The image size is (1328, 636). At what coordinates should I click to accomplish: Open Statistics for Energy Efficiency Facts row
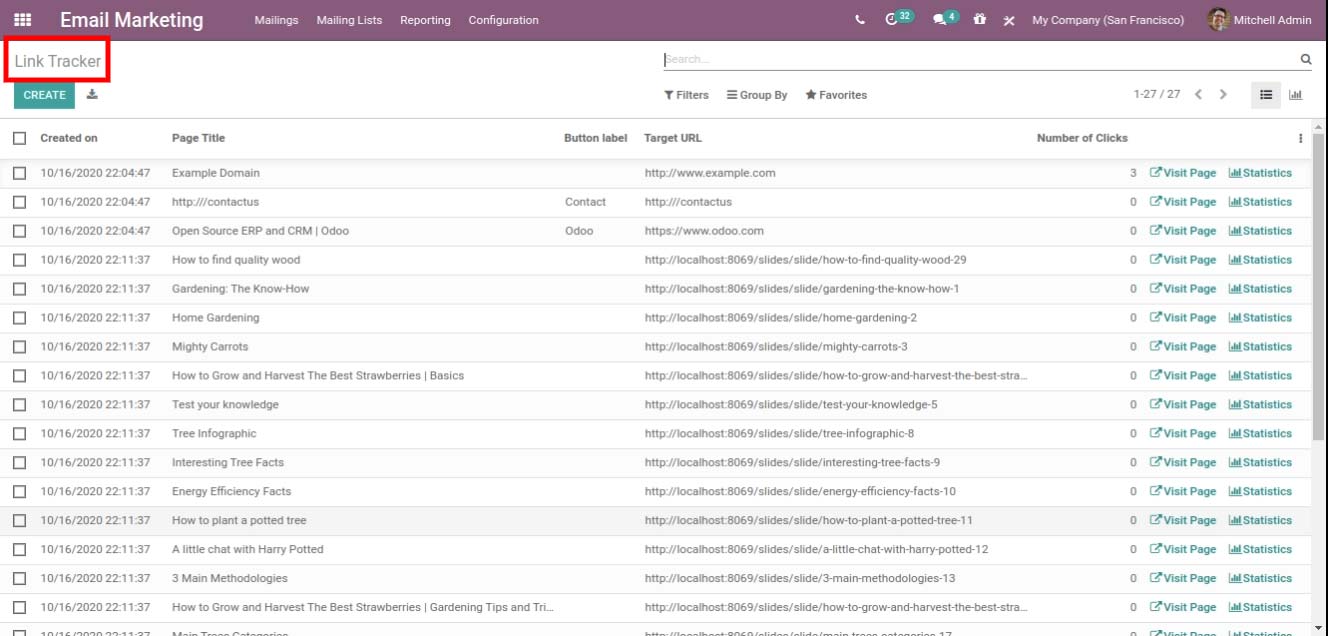pyautogui.click(x=1260, y=492)
